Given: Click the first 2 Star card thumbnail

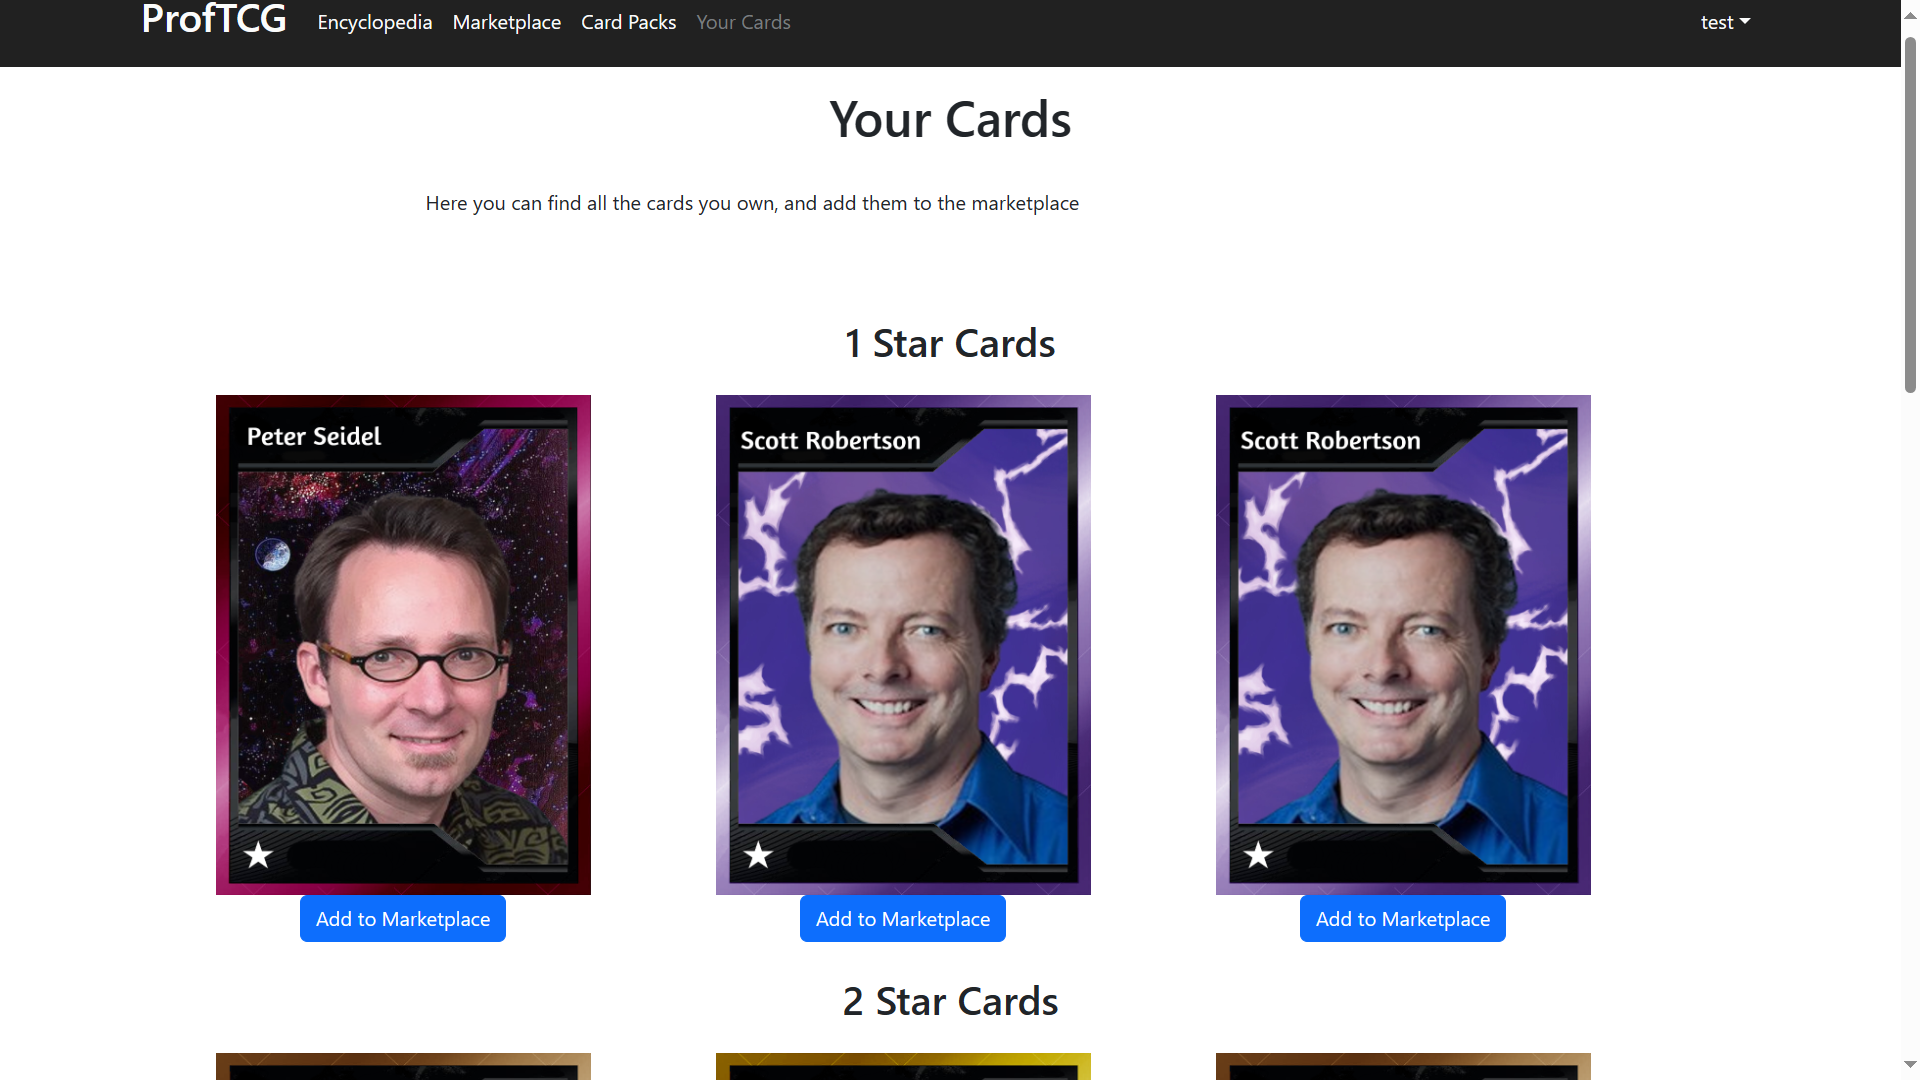Looking at the screenshot, I should point(403,1066).
